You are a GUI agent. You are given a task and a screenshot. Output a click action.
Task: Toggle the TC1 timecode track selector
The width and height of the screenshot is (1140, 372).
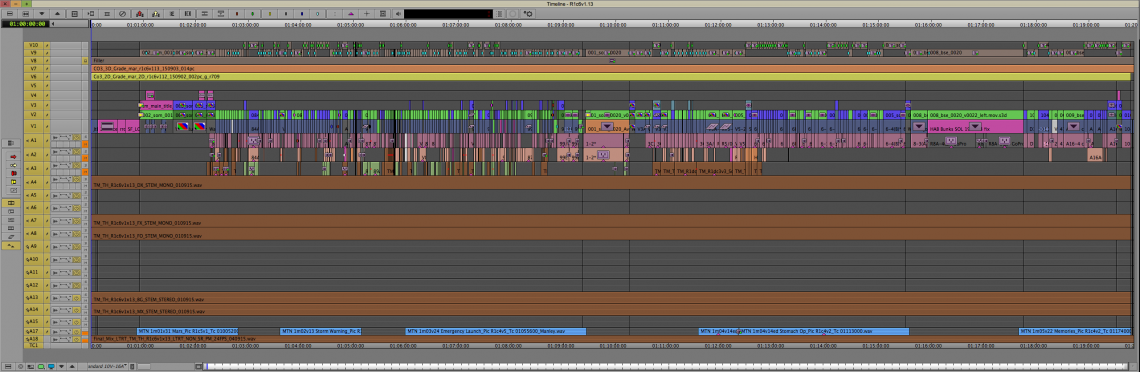click(x=33, y=345)
